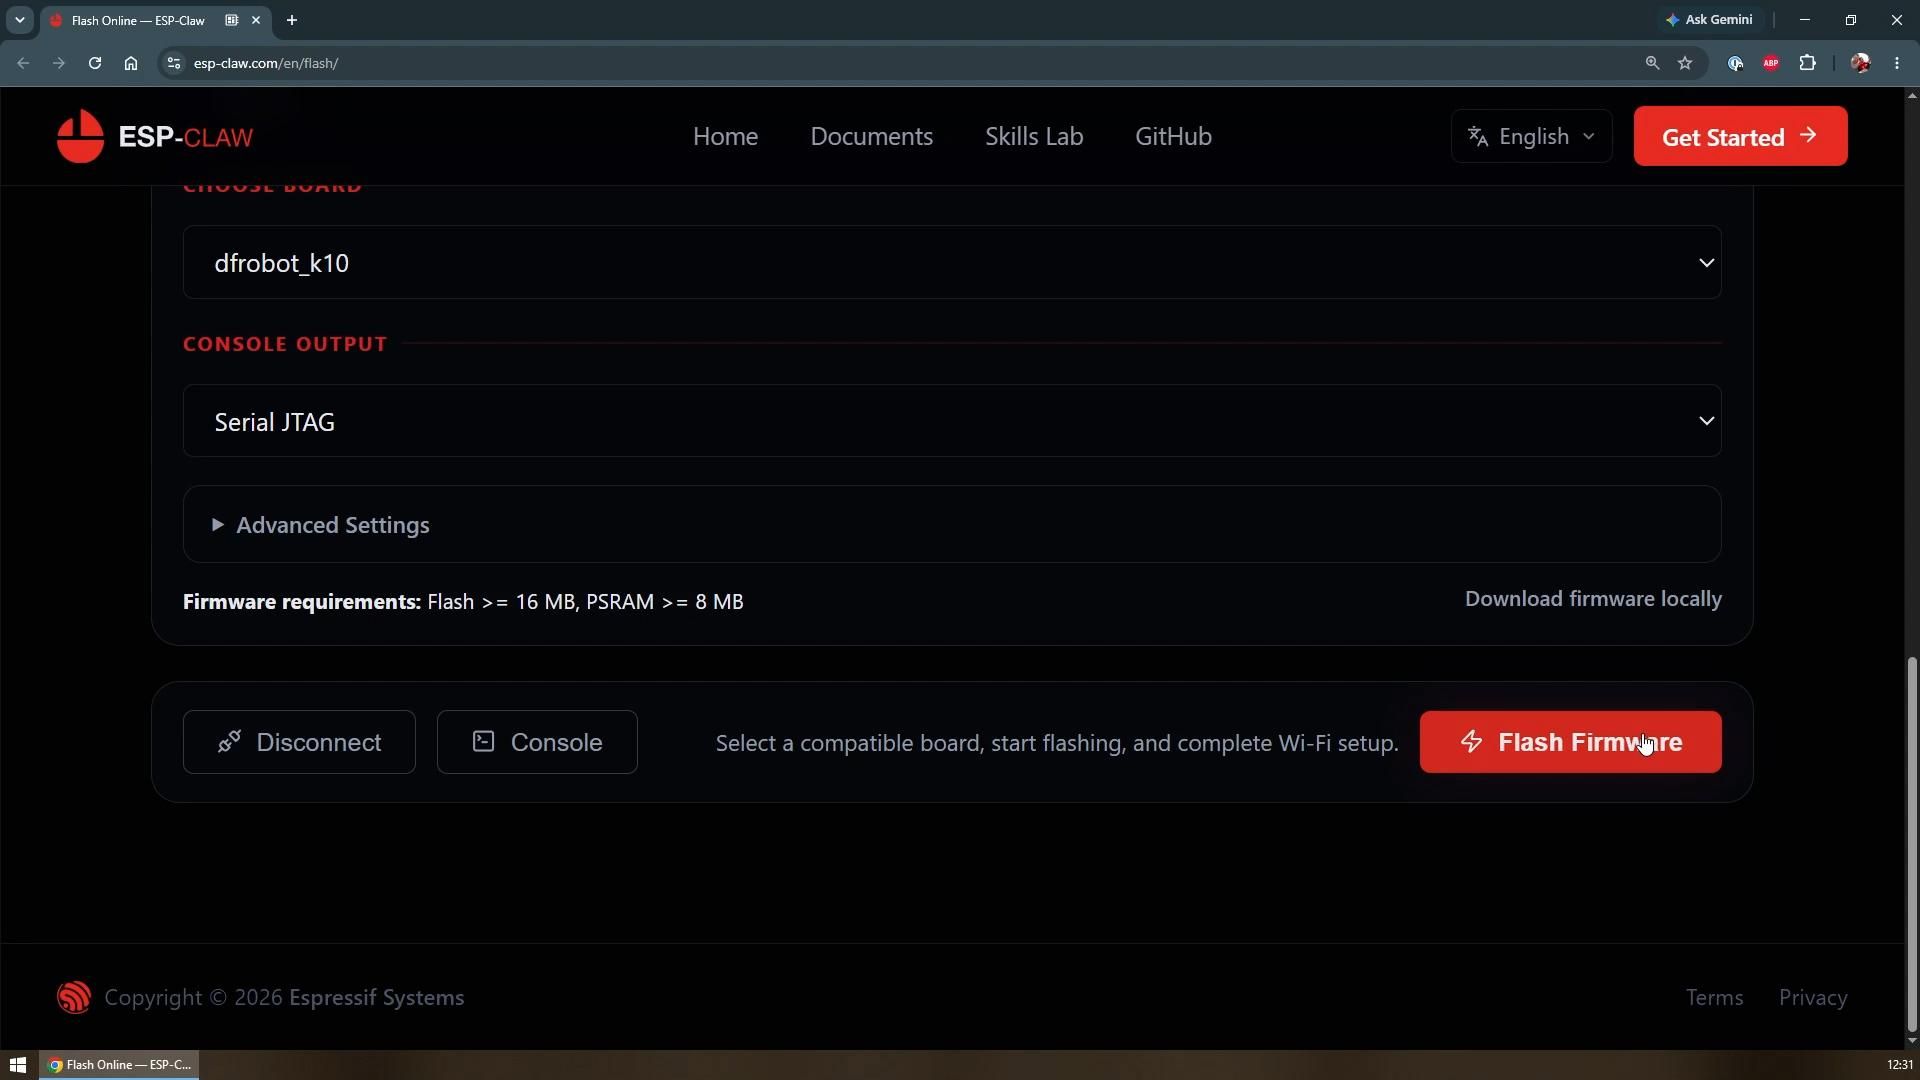Viewport: 1920px width, 1080px height.
Task: Click the Copyright © 2026 text
Action: [193, 998]
